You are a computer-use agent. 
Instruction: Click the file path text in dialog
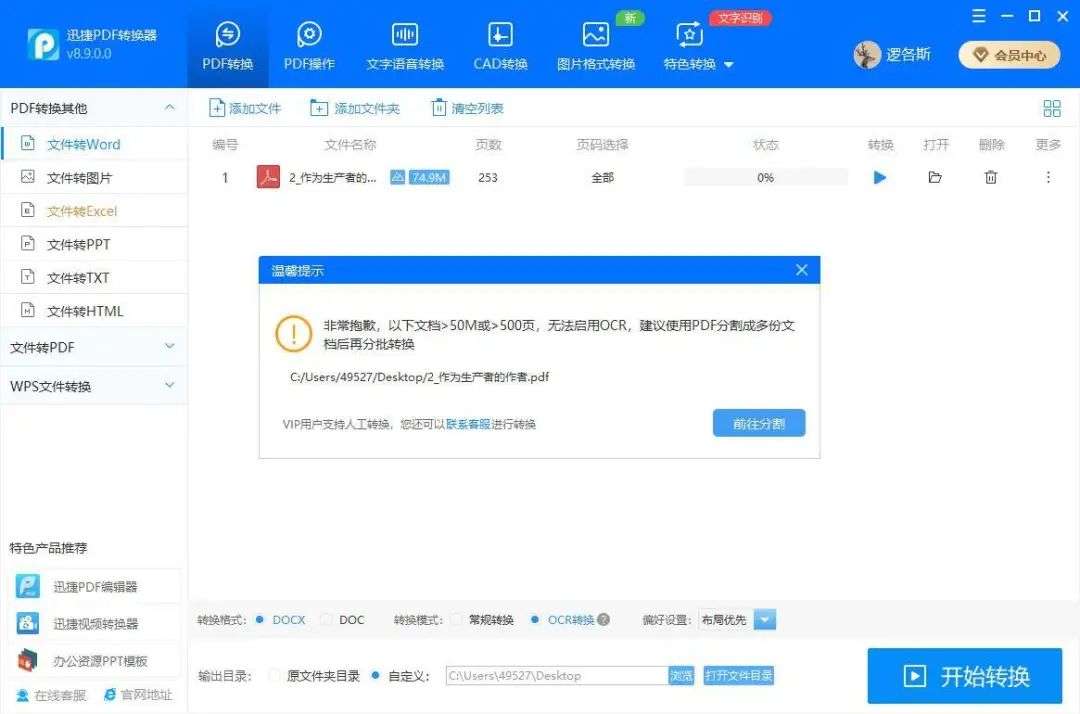[419, 377]
